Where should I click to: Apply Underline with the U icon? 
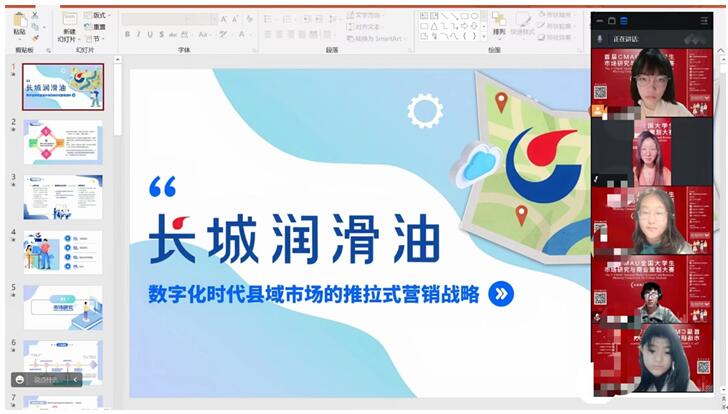click(150, 34)
